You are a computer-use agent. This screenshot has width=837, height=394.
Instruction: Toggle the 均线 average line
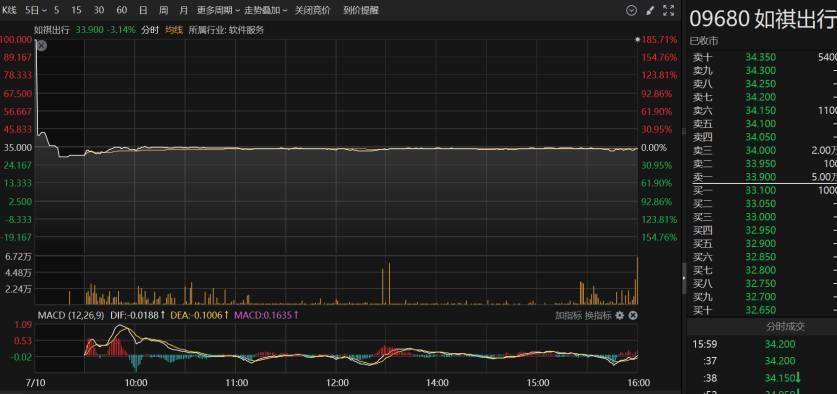coord(173,30)
